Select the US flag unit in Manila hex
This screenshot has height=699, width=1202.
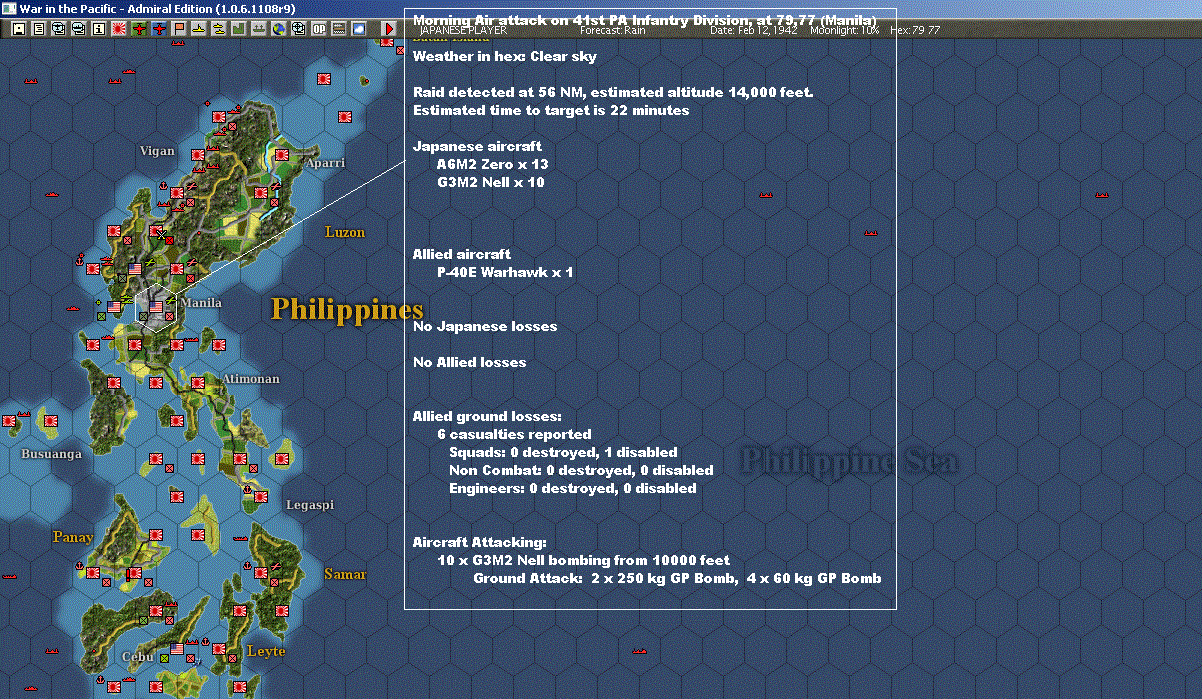coord(156,307)
